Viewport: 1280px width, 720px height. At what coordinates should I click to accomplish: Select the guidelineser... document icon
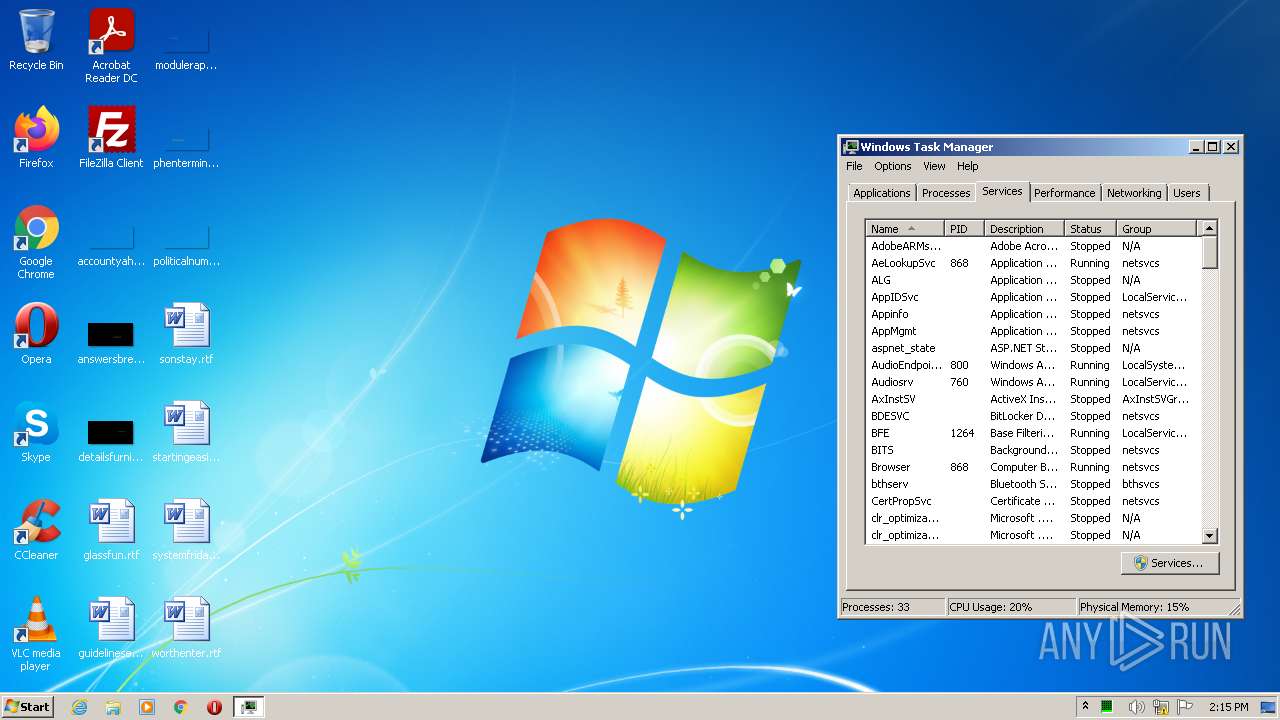click(x=111, y=628)
